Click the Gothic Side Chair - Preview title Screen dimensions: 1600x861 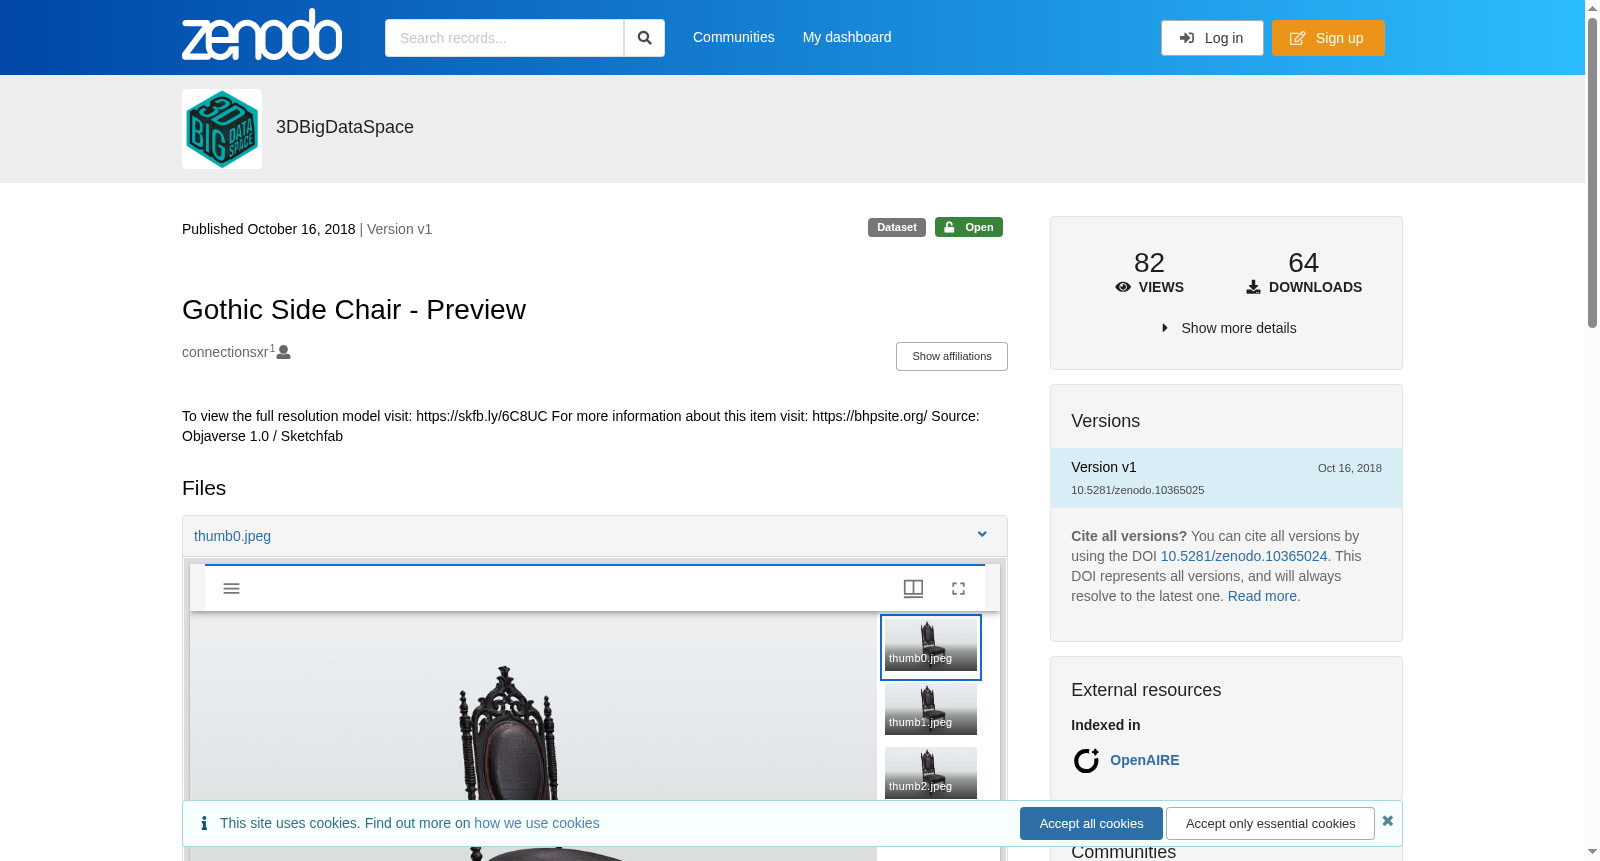pyautogui.click(x=354, y=310)
